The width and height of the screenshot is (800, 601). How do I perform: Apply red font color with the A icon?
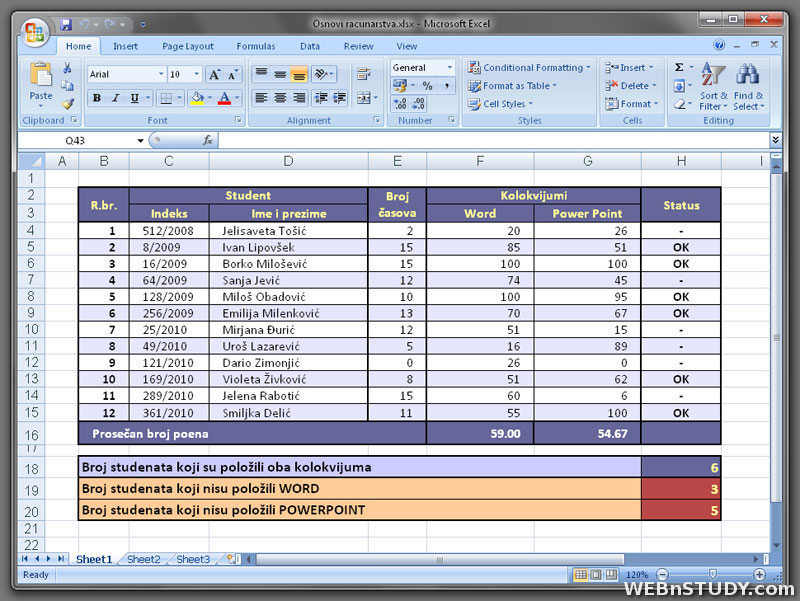(224, 97)
